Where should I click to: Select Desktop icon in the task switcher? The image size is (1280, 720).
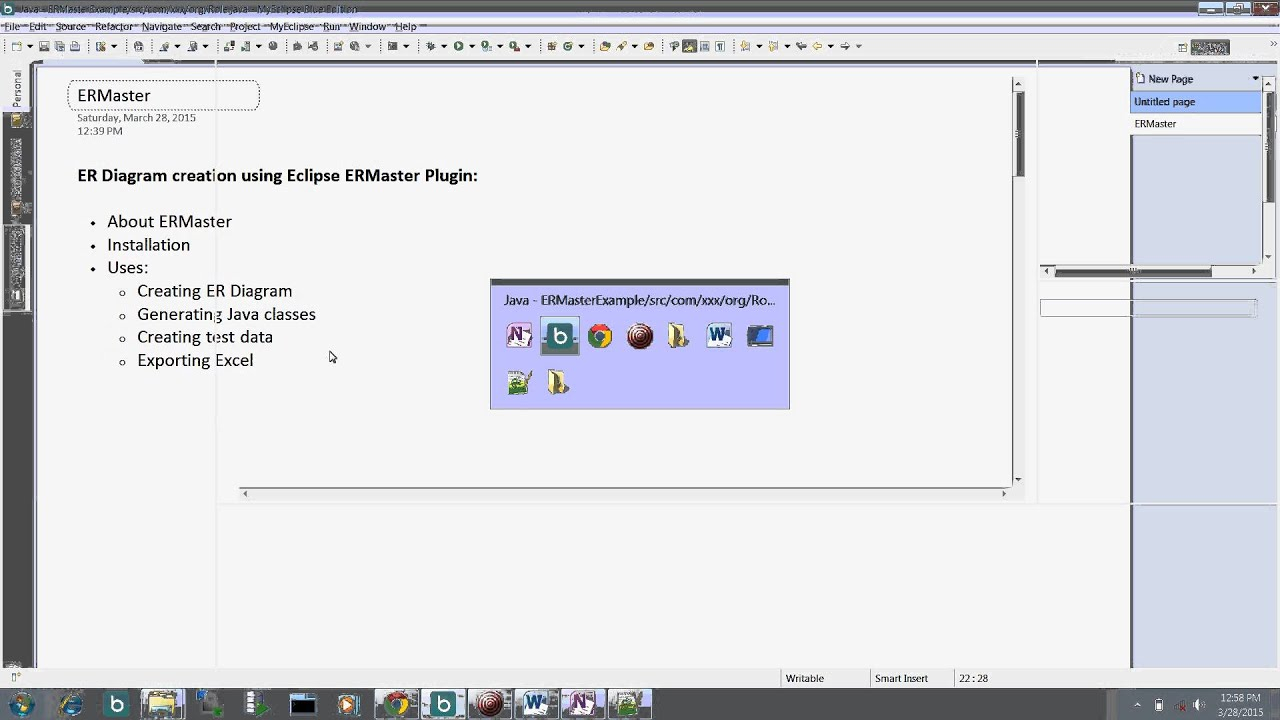point(760,336)
